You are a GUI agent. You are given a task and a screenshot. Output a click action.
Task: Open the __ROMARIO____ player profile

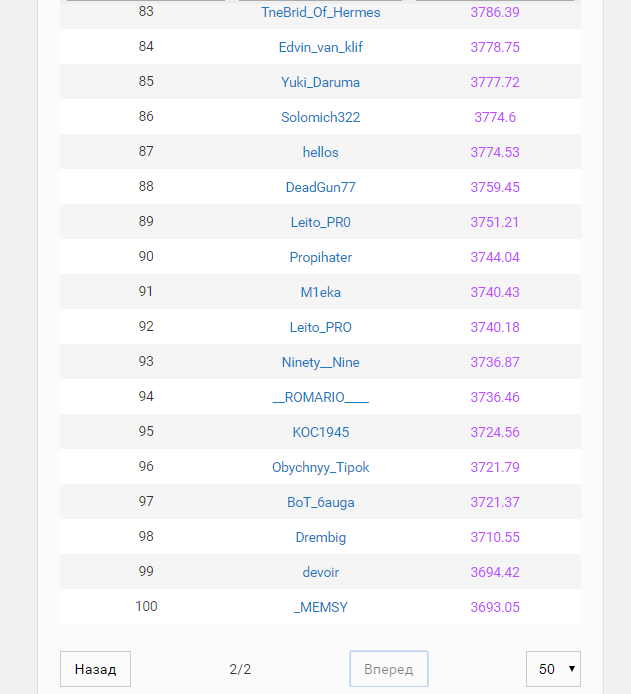pyautogui.click(x=320, y=397)
